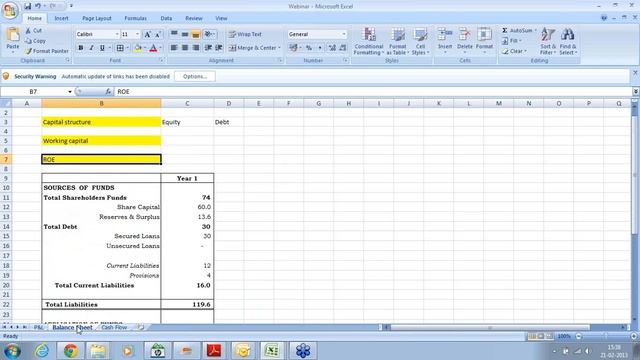Screen dimensions: 640x360
Task: Open the text Orientation options
Action: coord(209,34)
